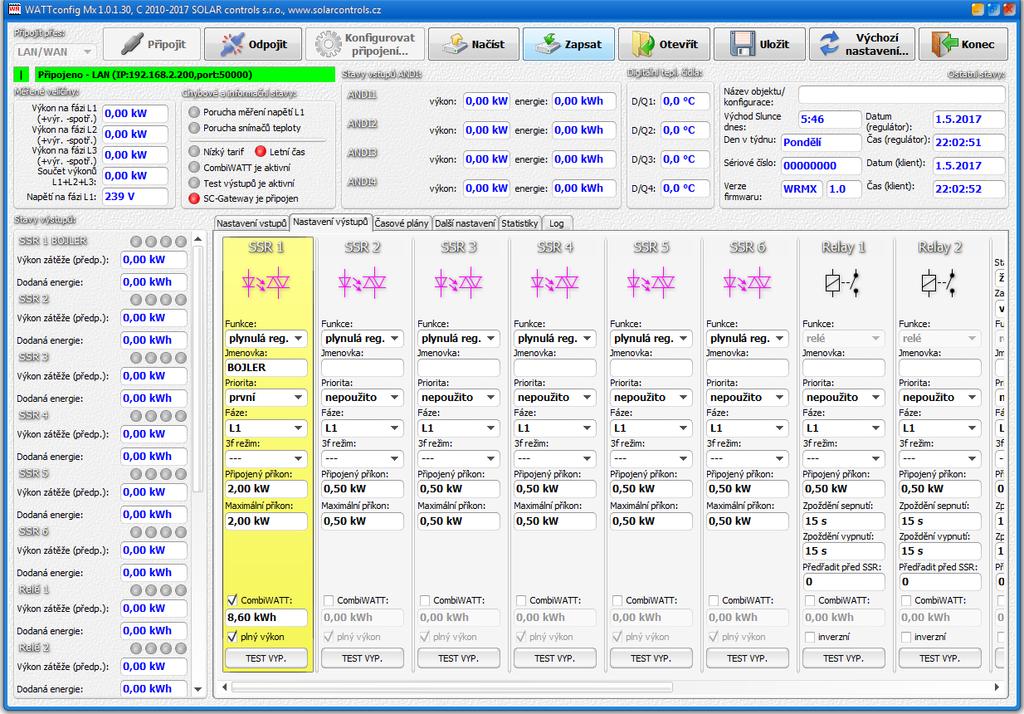Viewport: 1024px width, 714px height.
Task: Click the SSR 4 triac symbol
Action: click(x=554, y=283)
